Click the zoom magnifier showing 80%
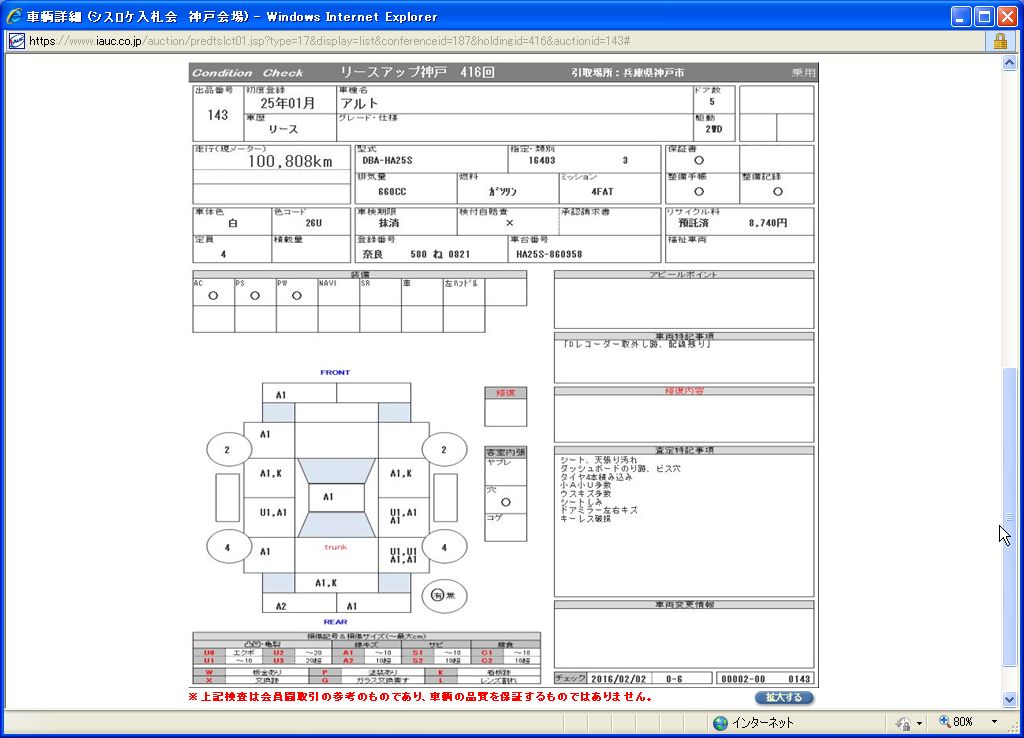Screen dimensions: 1024x738 point(944,722)
